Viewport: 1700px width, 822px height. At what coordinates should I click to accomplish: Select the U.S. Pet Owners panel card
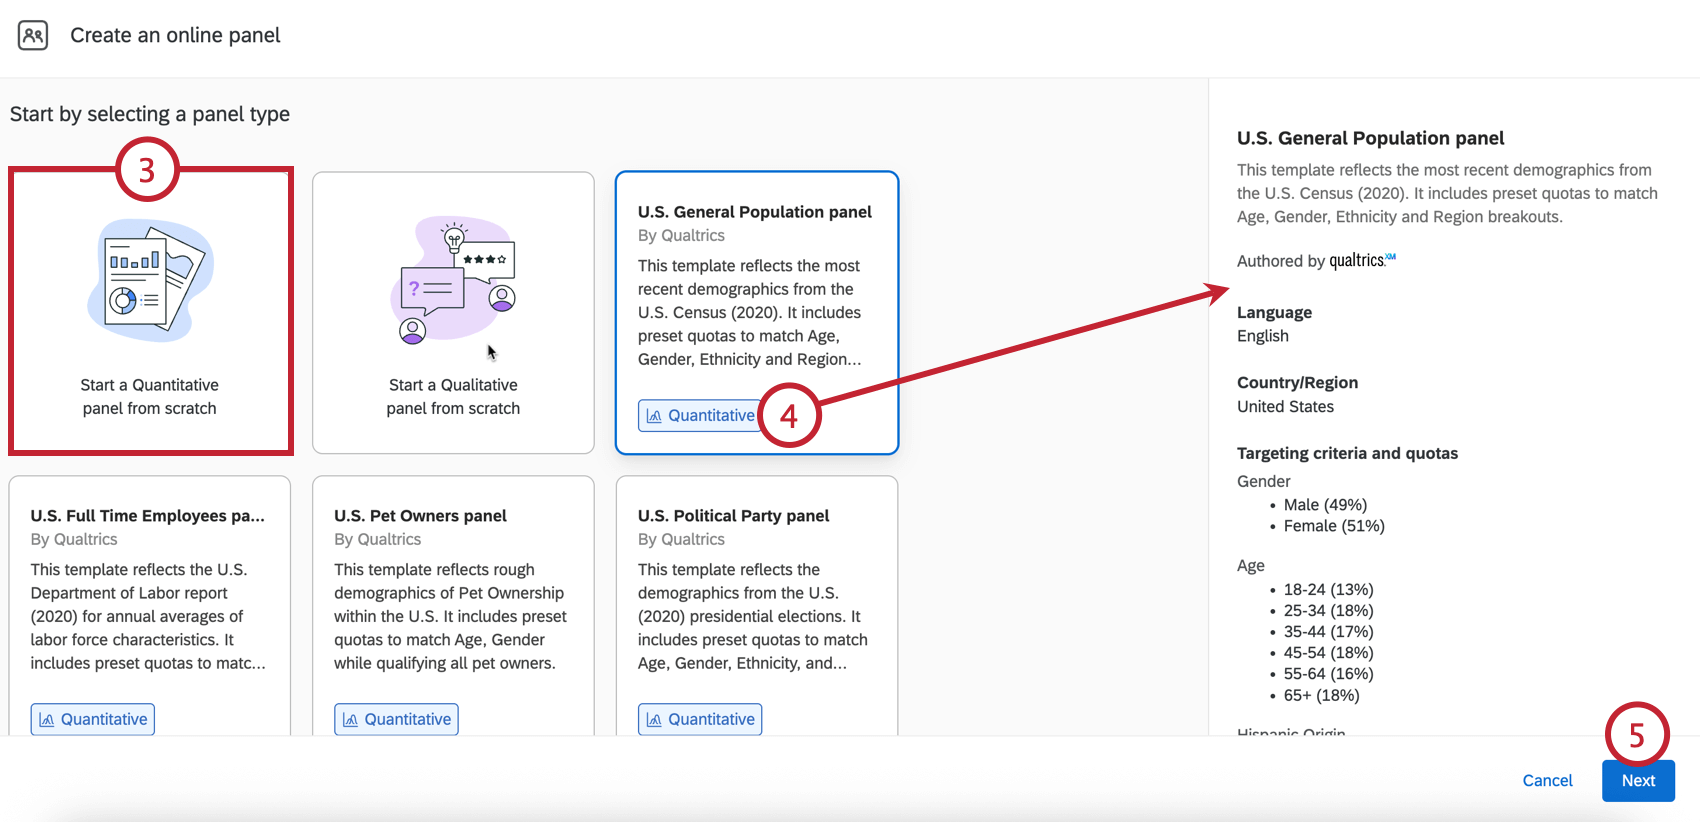(454, 606)
